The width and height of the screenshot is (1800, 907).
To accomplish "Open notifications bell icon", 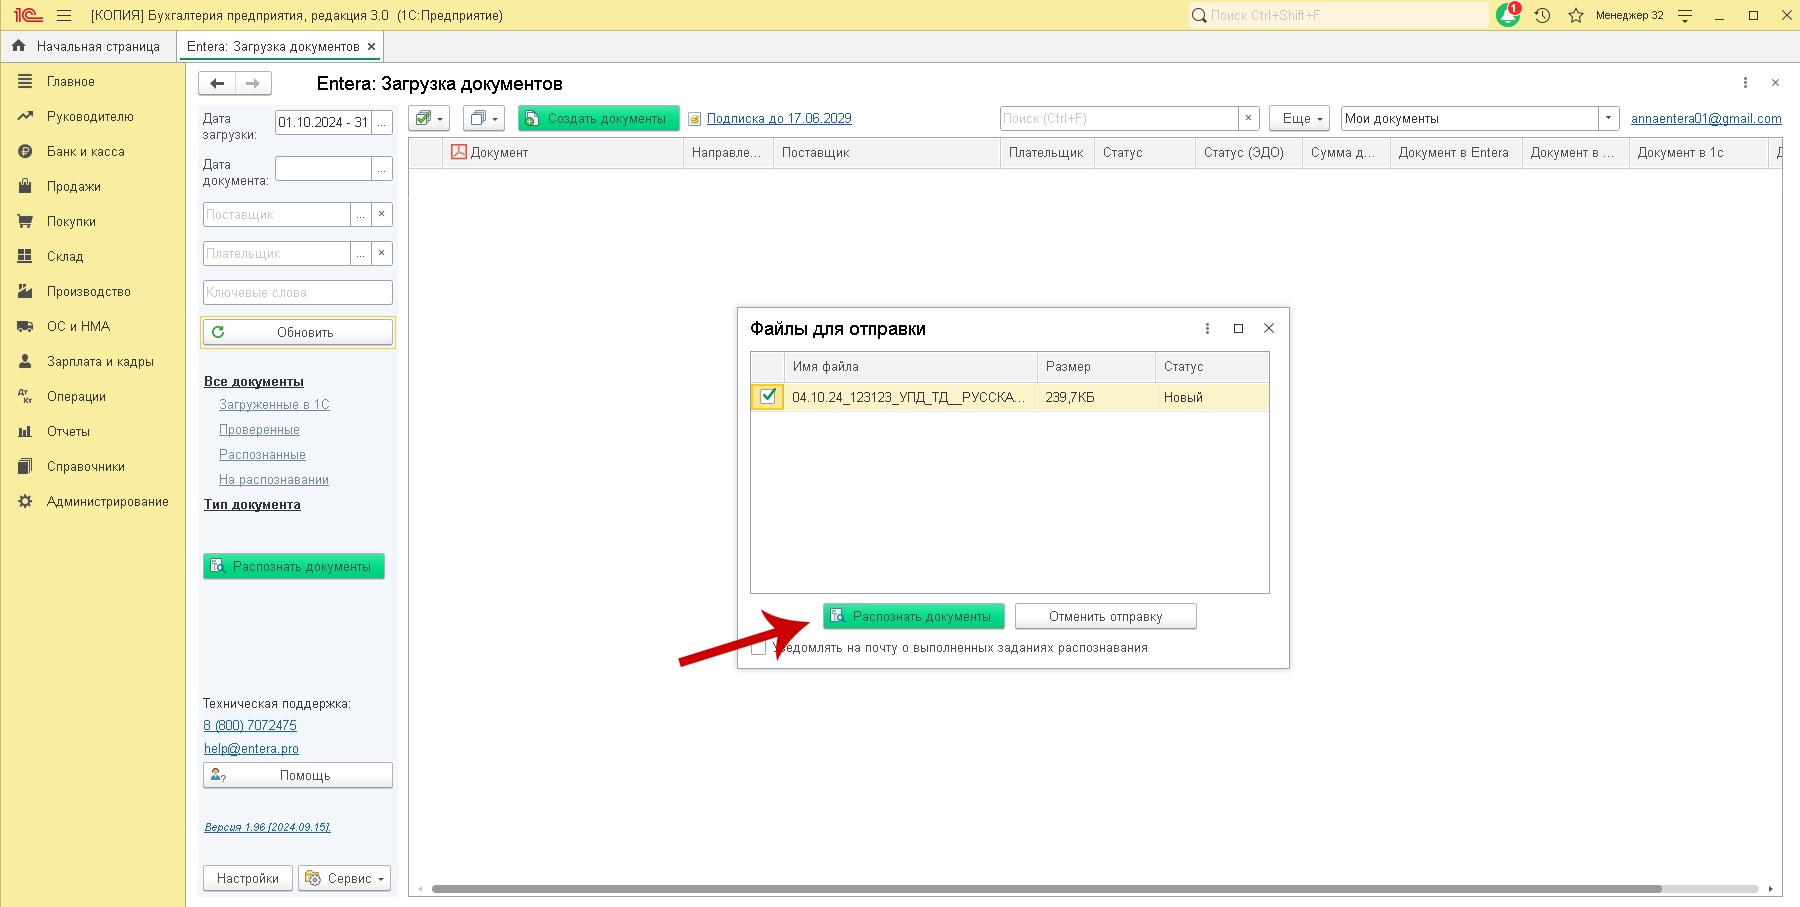I will coord(1508,15).
